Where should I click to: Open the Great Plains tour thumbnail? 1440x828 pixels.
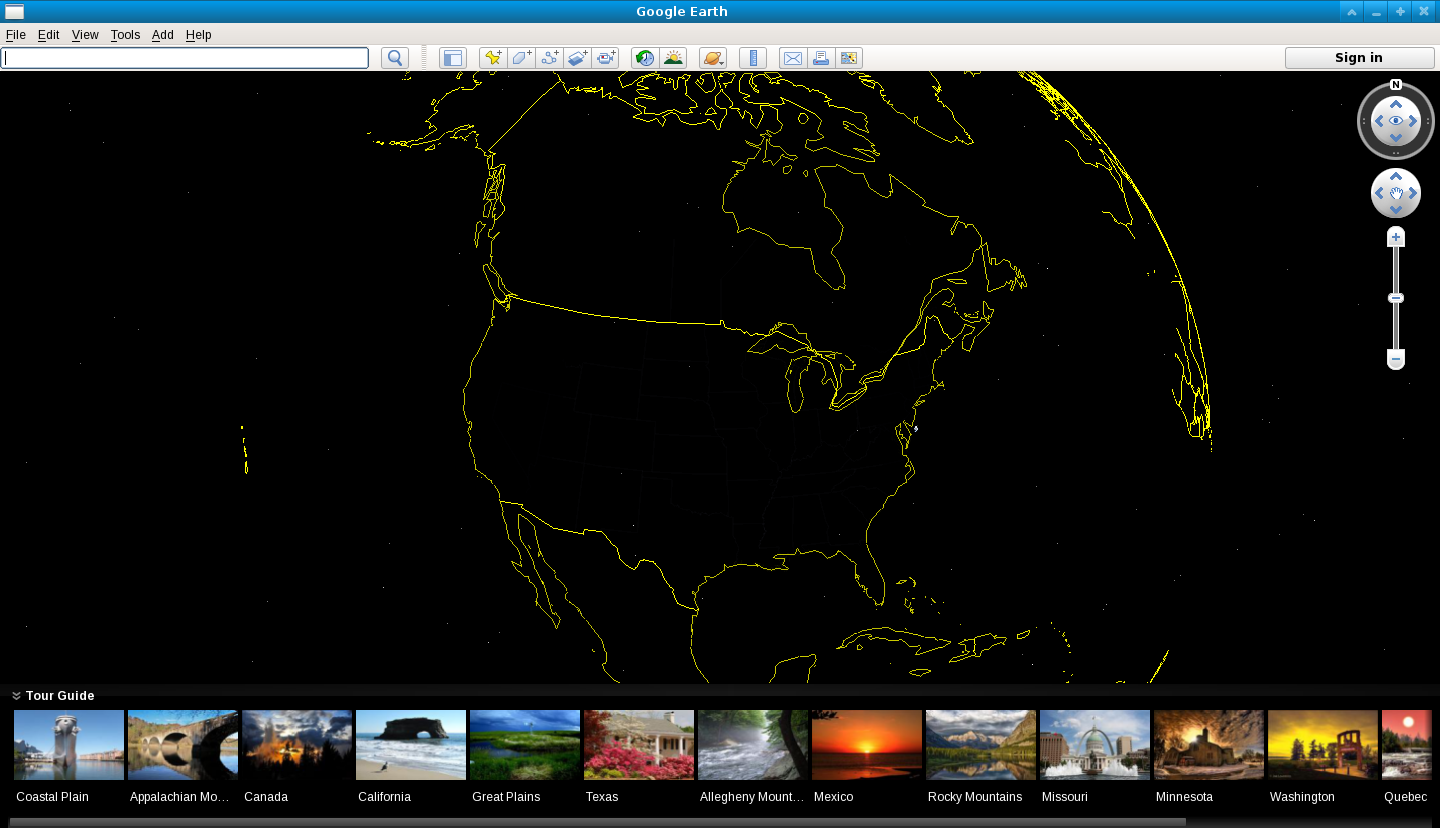click(x=525, y=745)
